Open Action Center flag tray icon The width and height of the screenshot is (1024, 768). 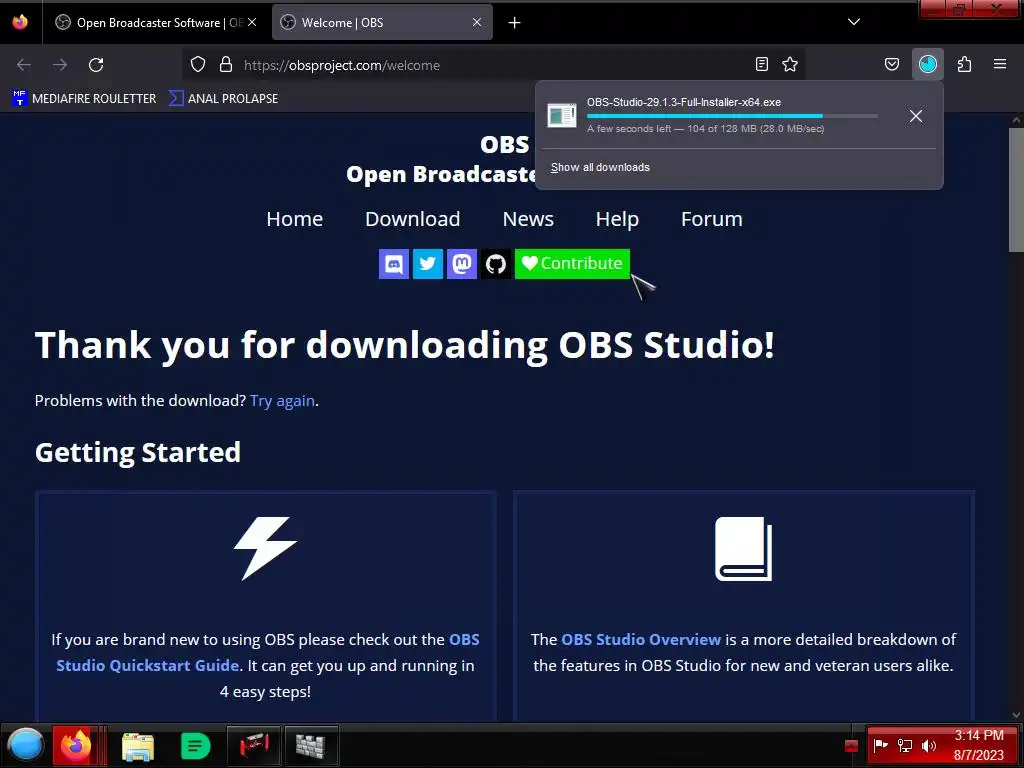click(880, 745)
